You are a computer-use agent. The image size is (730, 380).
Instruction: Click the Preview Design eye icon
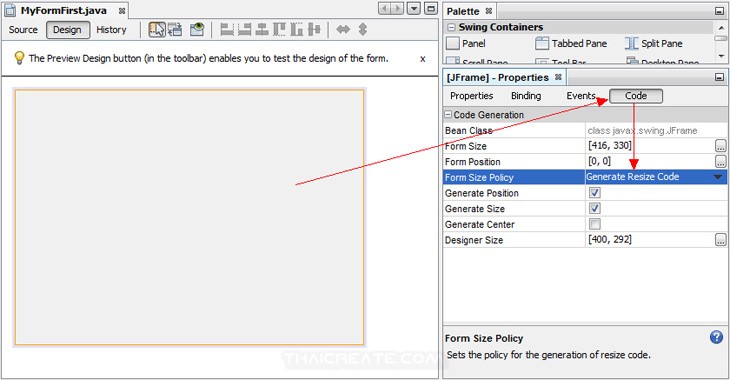pyautogui.click(x=197, y=30)
